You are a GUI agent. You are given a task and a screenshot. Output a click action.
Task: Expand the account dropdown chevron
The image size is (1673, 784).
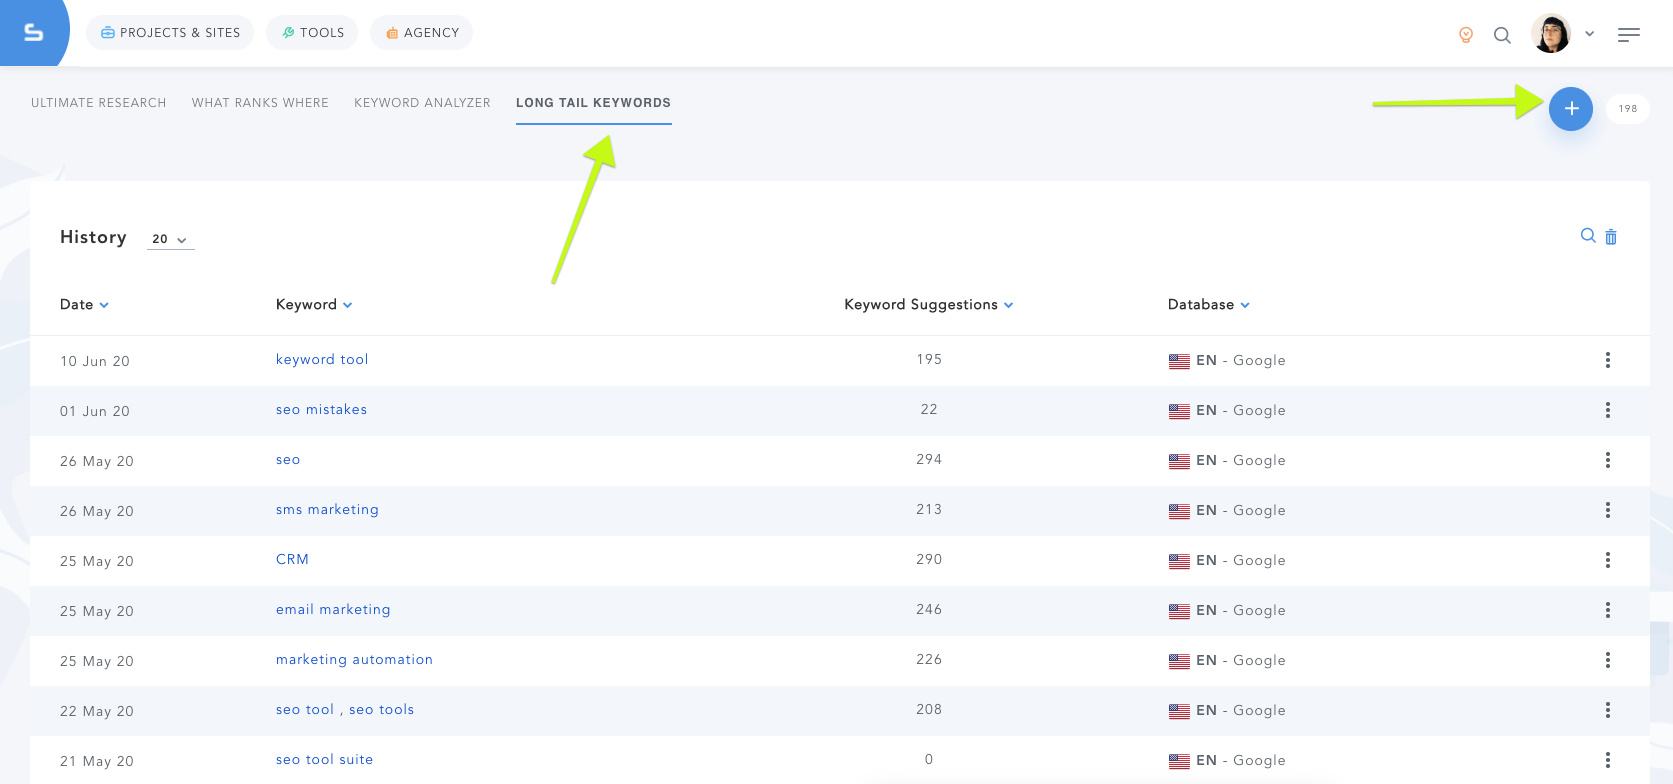tap(1589, 34)
